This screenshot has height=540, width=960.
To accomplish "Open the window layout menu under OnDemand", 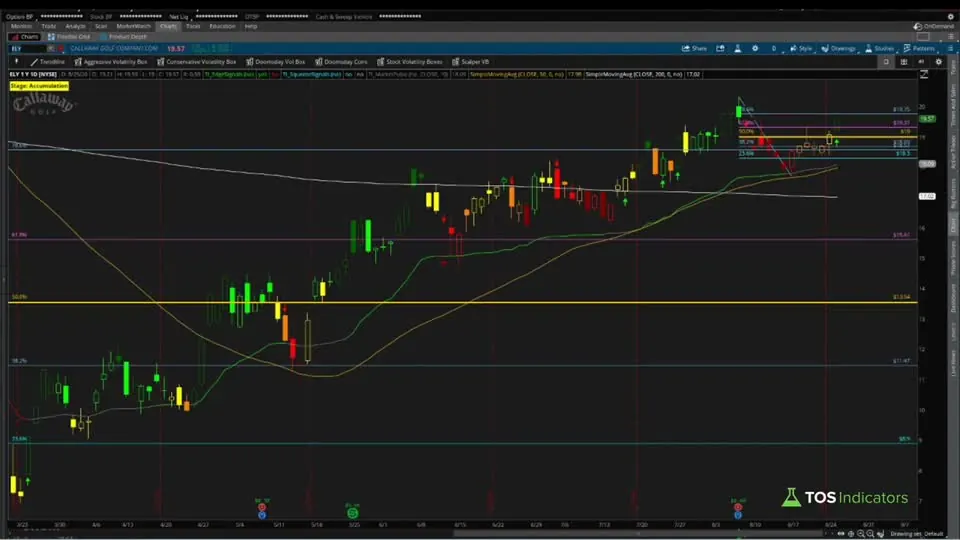I will [x=950, y=37].
